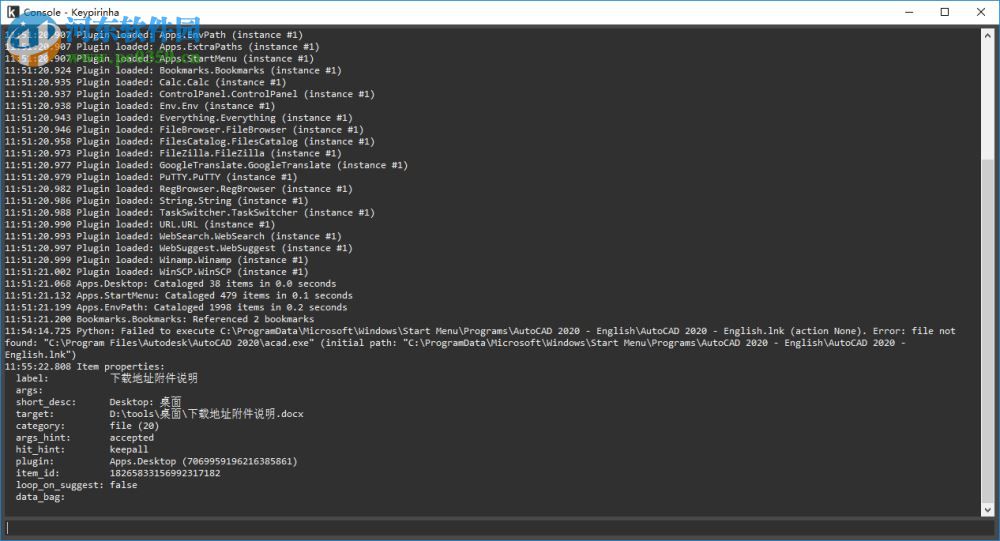Image resolution: width=1000 pixels, height=541 pixels.
Task: Click the 'args:' property label
Action: point(29,390)
